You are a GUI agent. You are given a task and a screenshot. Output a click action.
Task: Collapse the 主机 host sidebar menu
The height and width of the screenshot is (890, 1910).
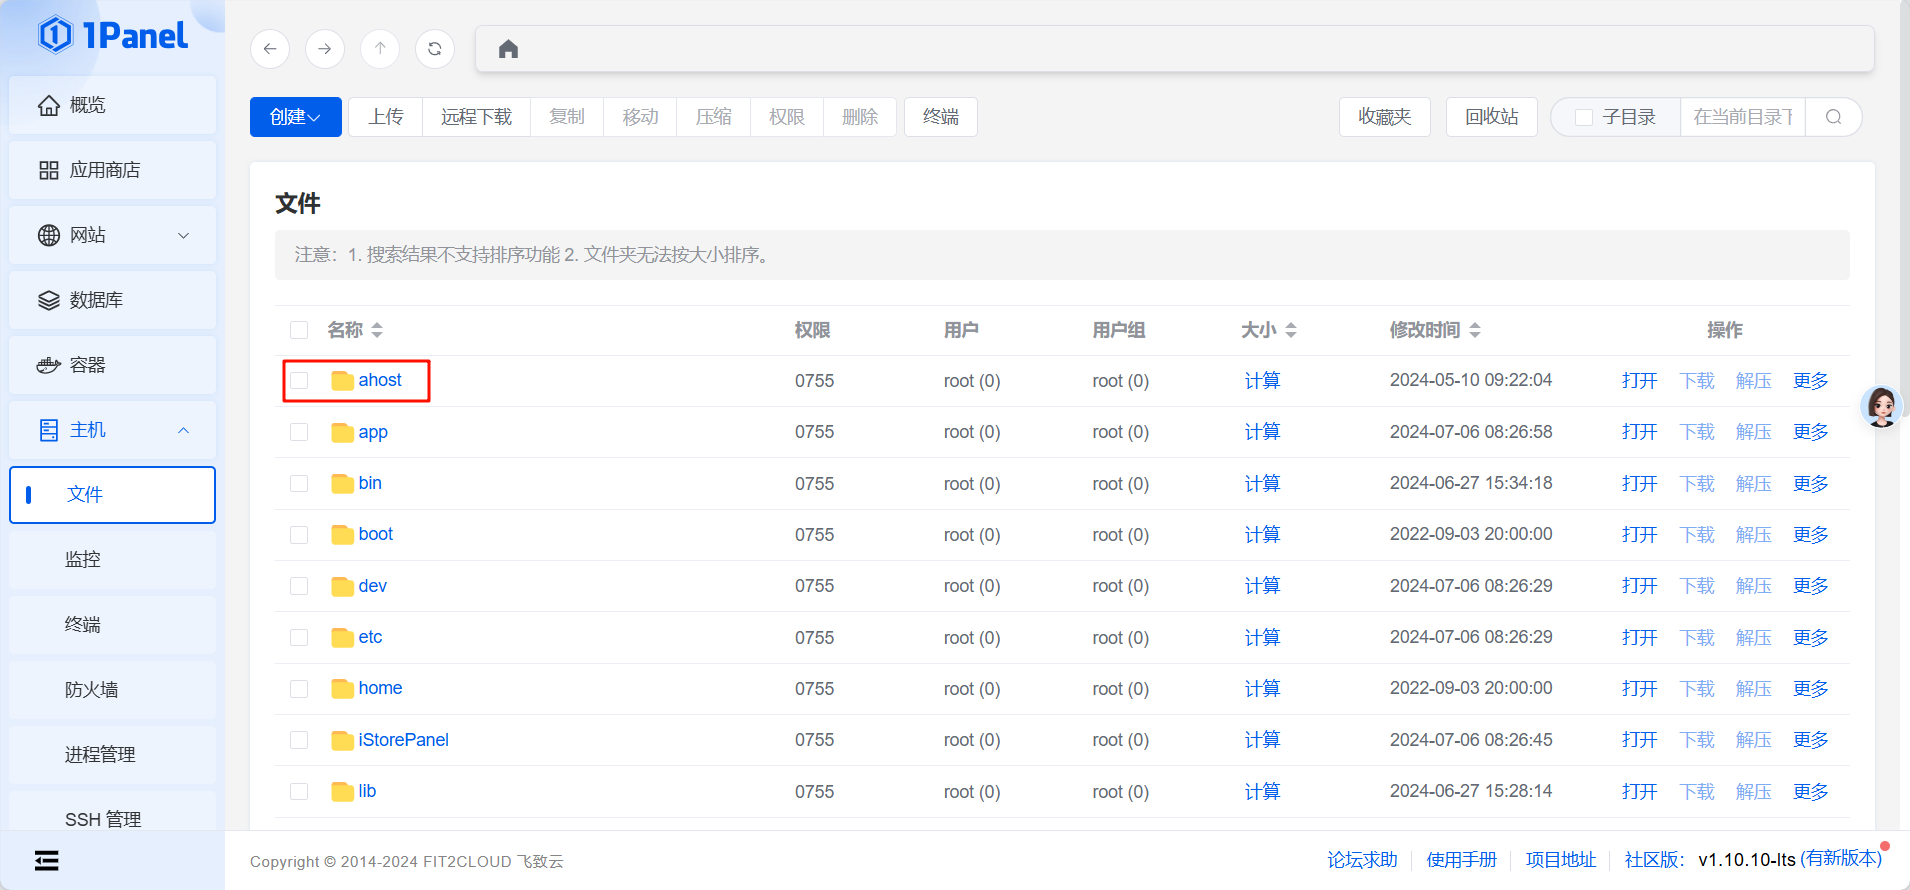click(112, 430)
